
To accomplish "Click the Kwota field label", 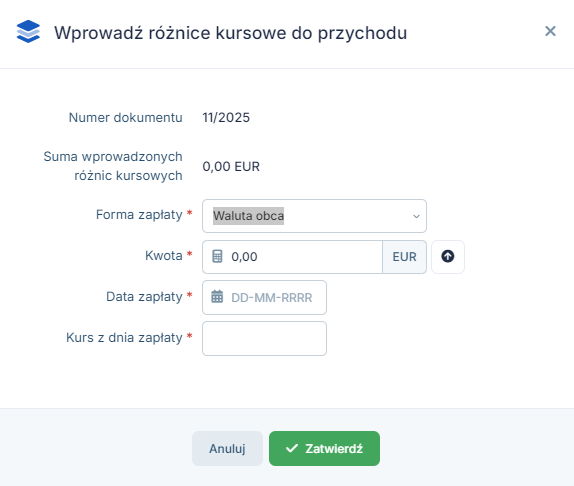I will [164, 255].
